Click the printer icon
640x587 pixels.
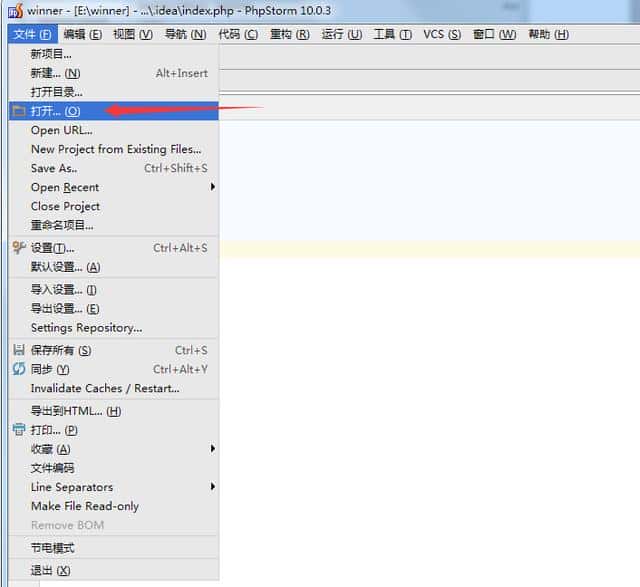19,429
